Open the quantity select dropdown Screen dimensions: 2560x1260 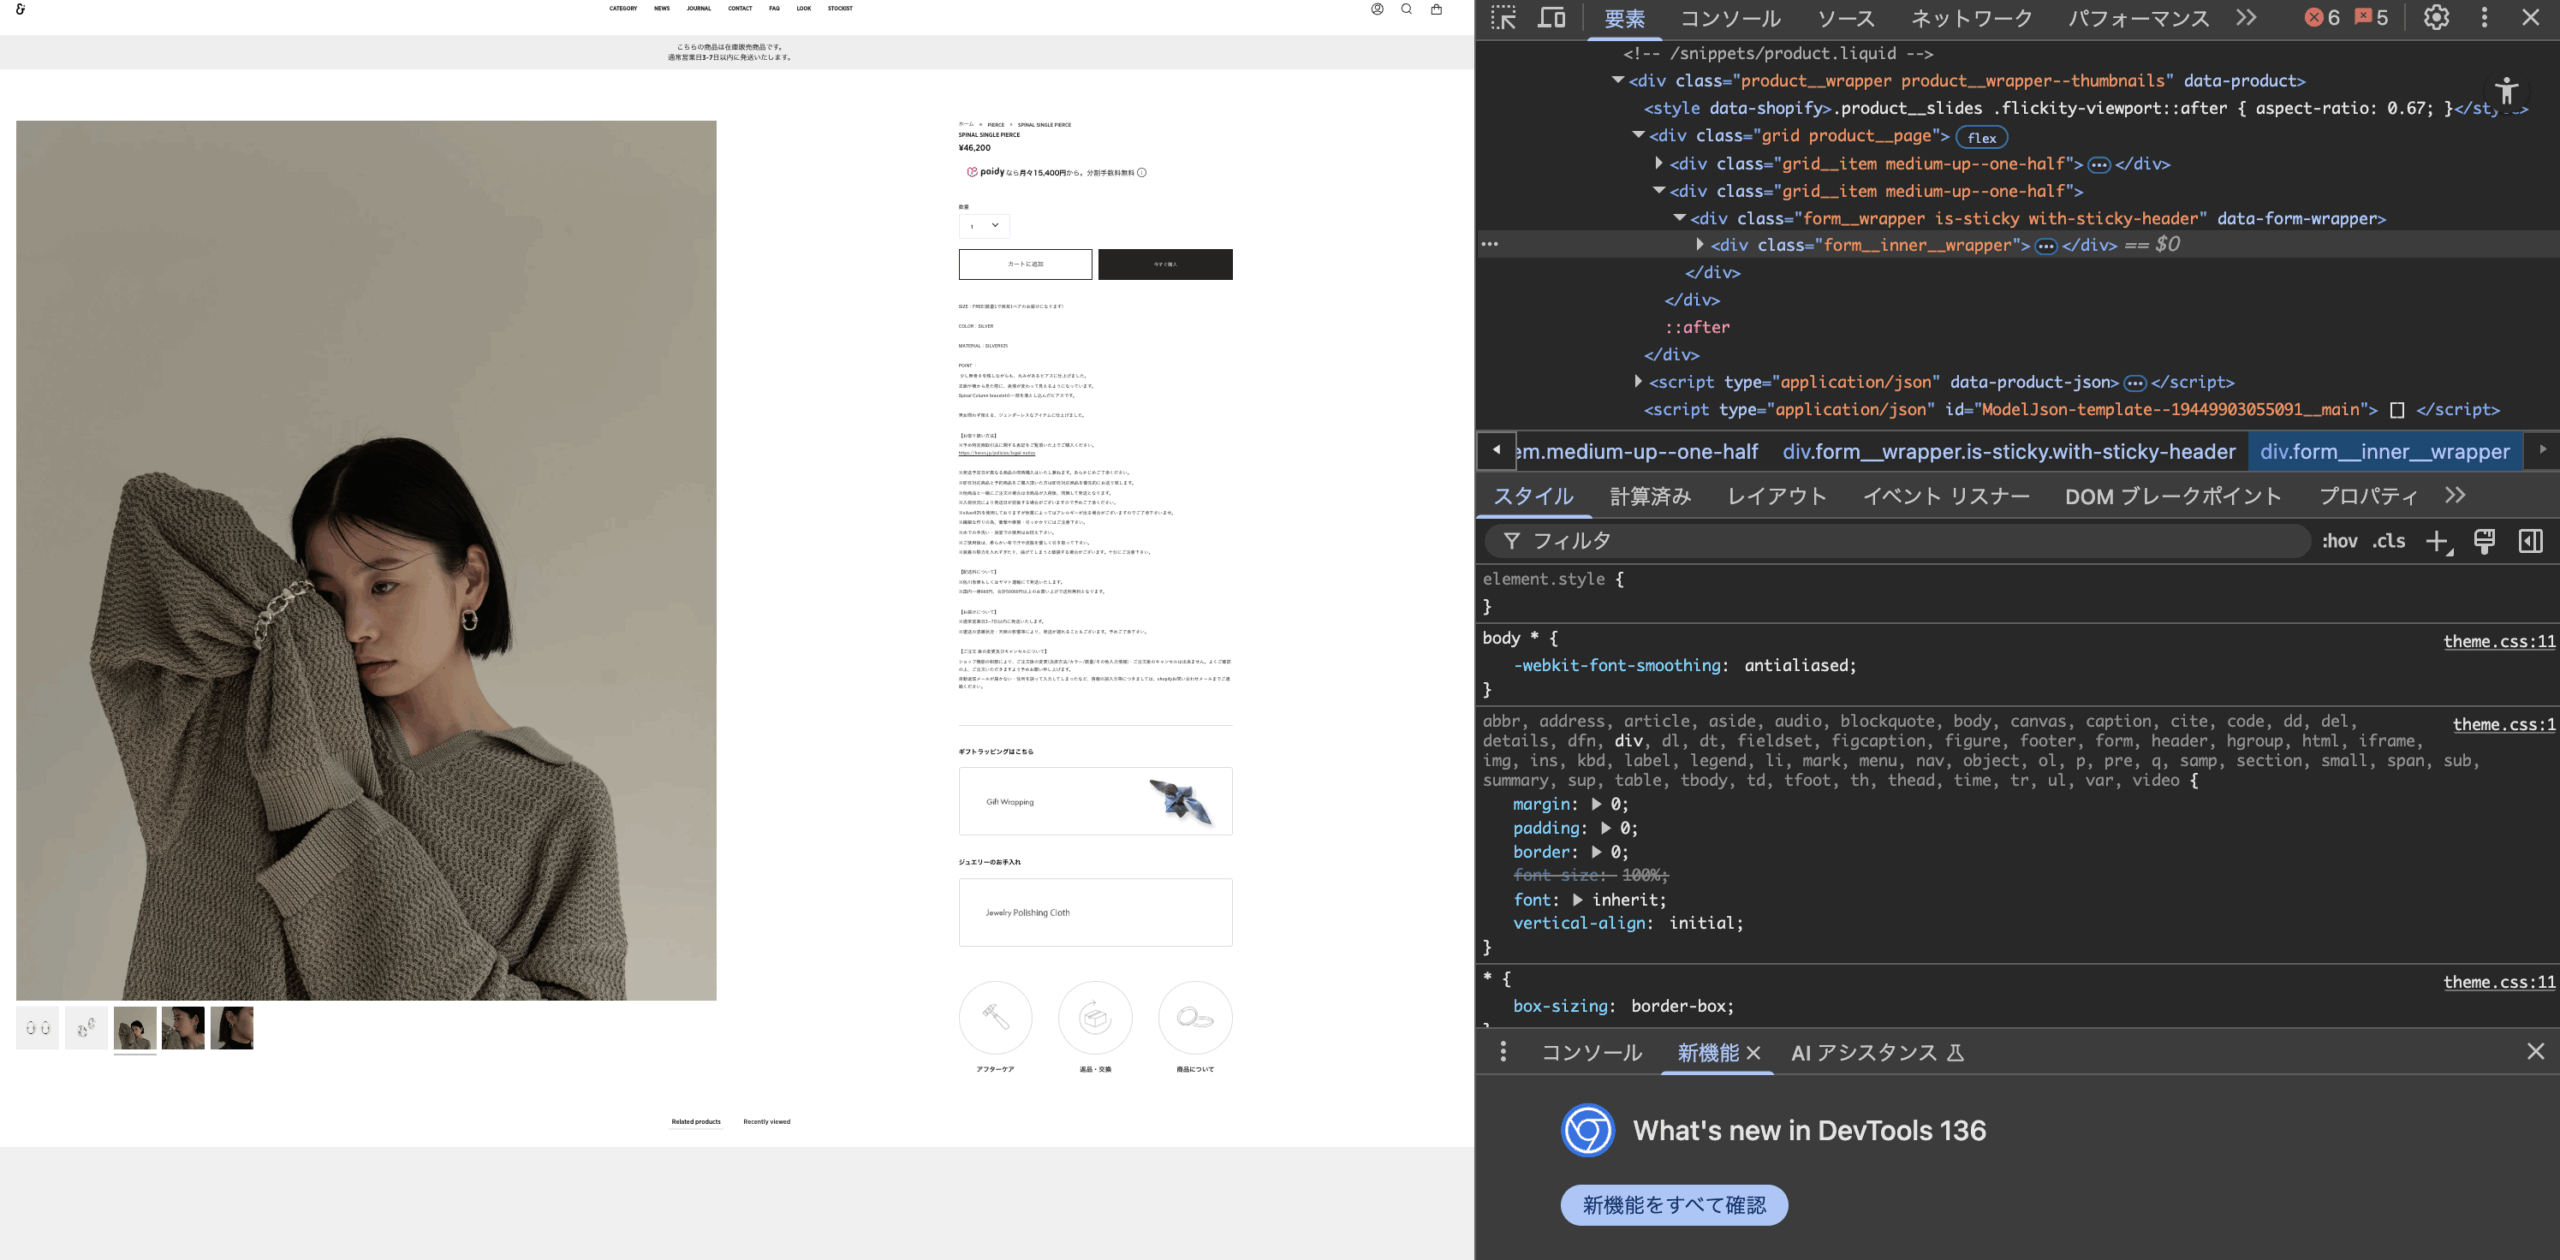(984, 226)
